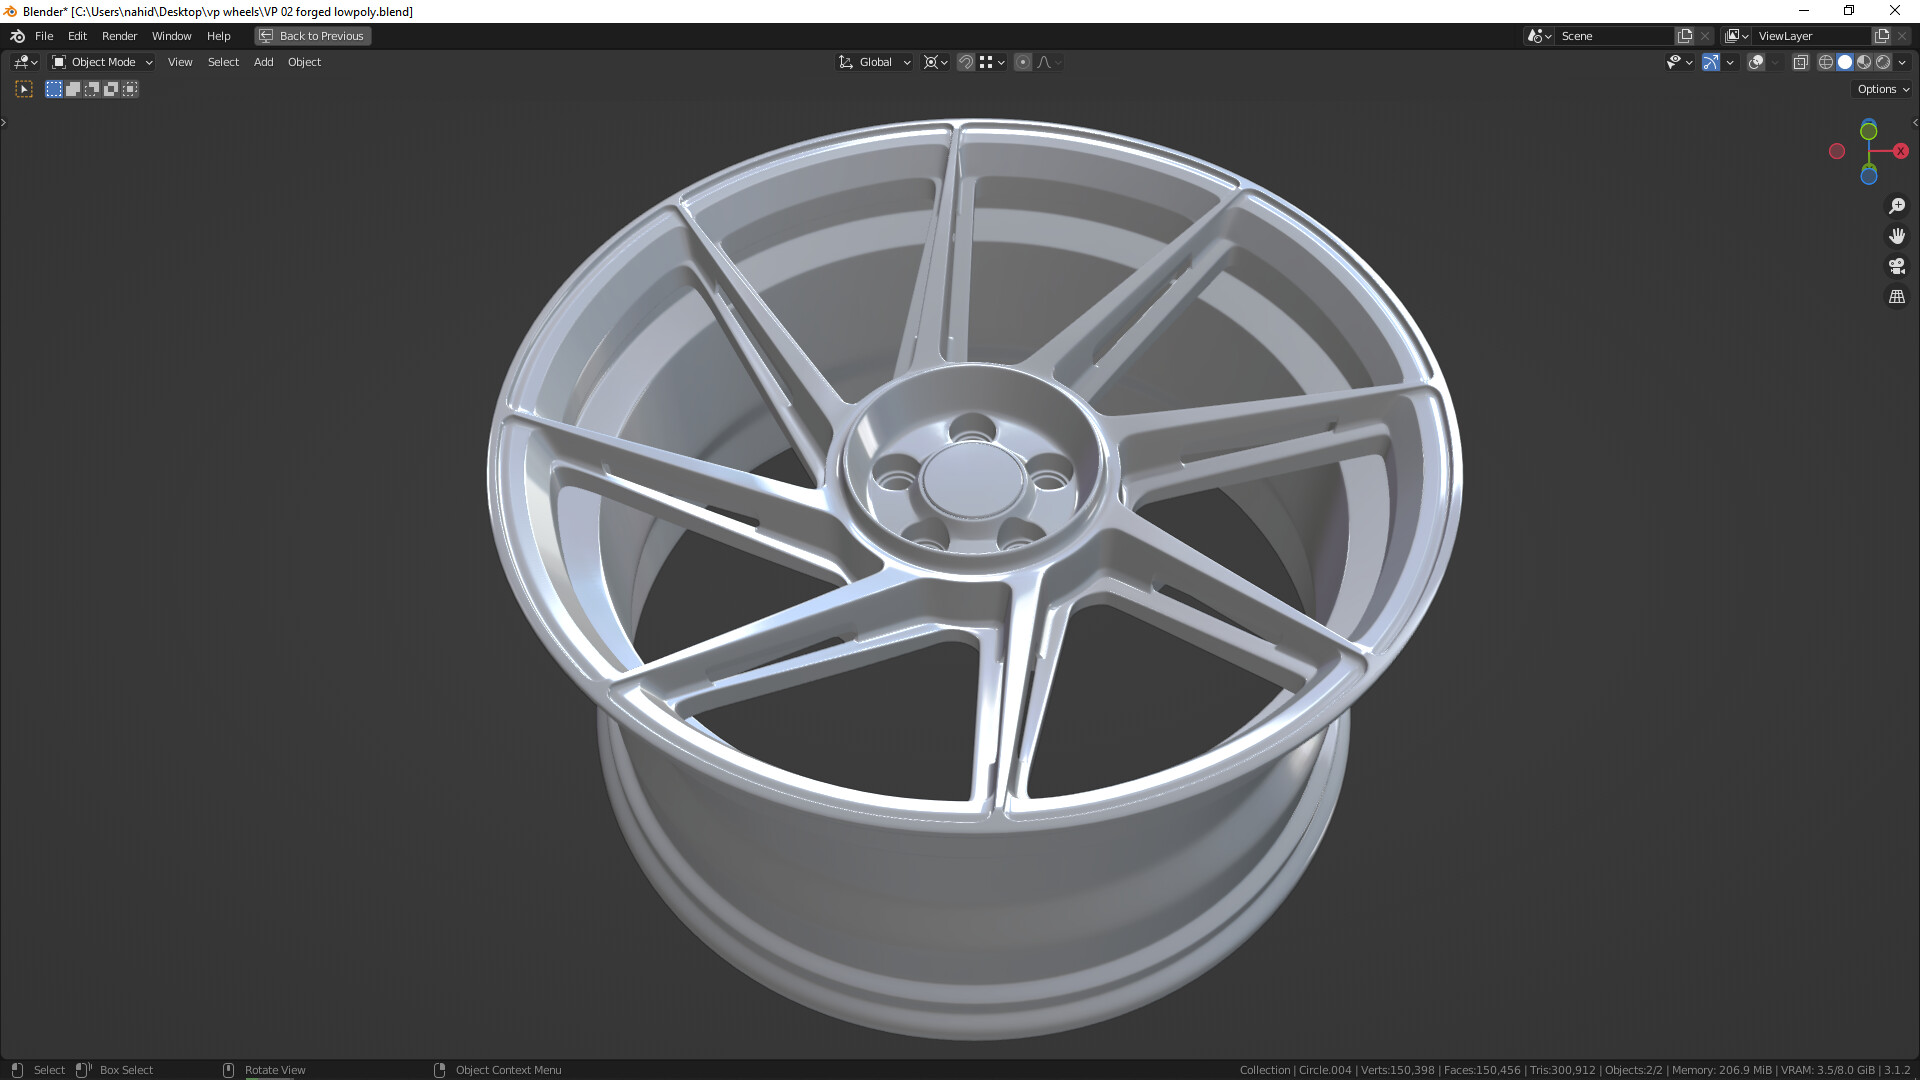This screenshot has width=1920, height=1080.
Task: Click the Back to Previous button
Action: click(x=312, y=36)
